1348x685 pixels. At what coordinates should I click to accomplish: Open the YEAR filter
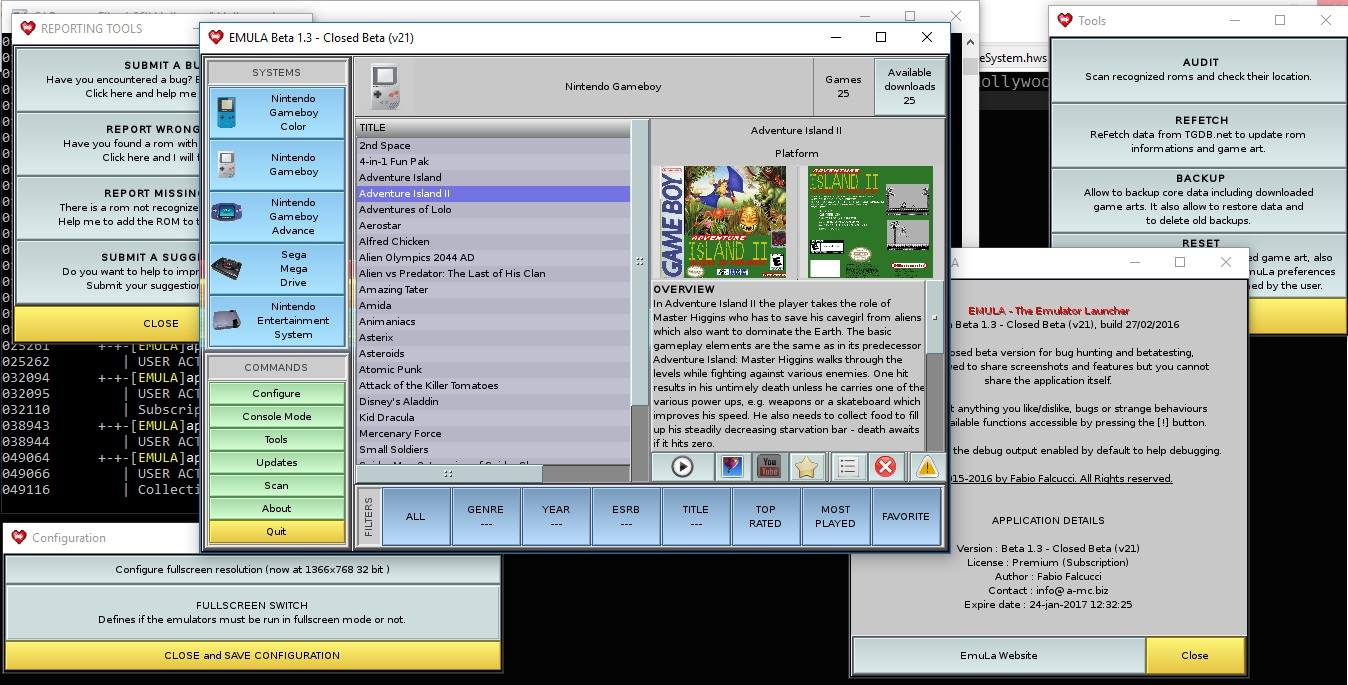point(556,516)
